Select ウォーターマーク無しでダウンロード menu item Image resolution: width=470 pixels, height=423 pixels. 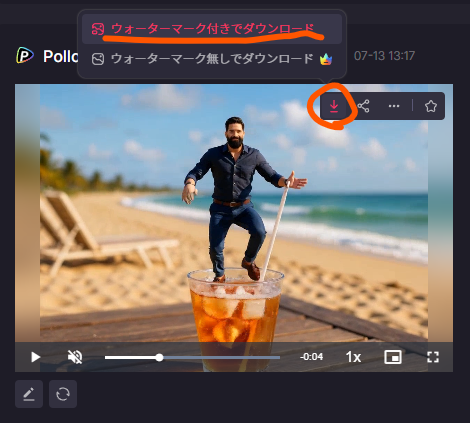tap(212, 59)
